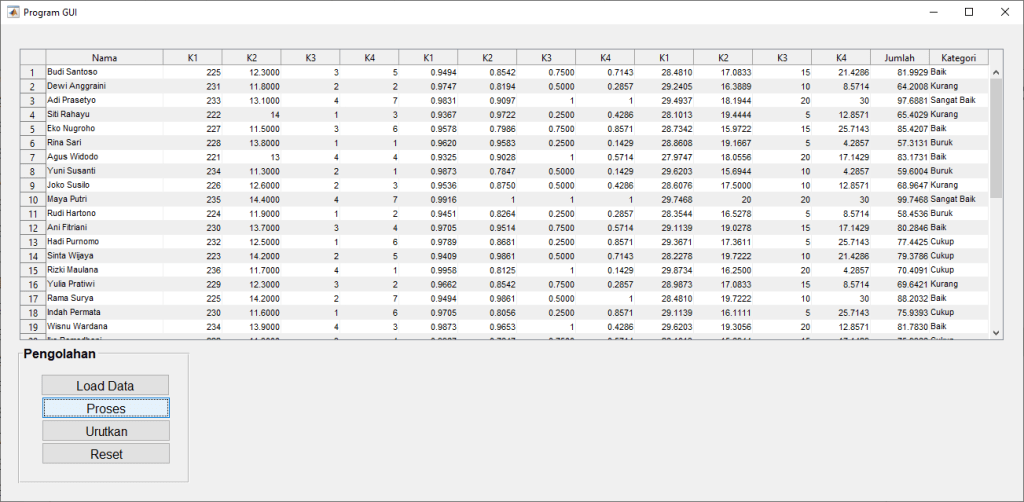Screen dimensions: 1024x502
Task: Select the Jumlah column header
Action: pos(899,58)
